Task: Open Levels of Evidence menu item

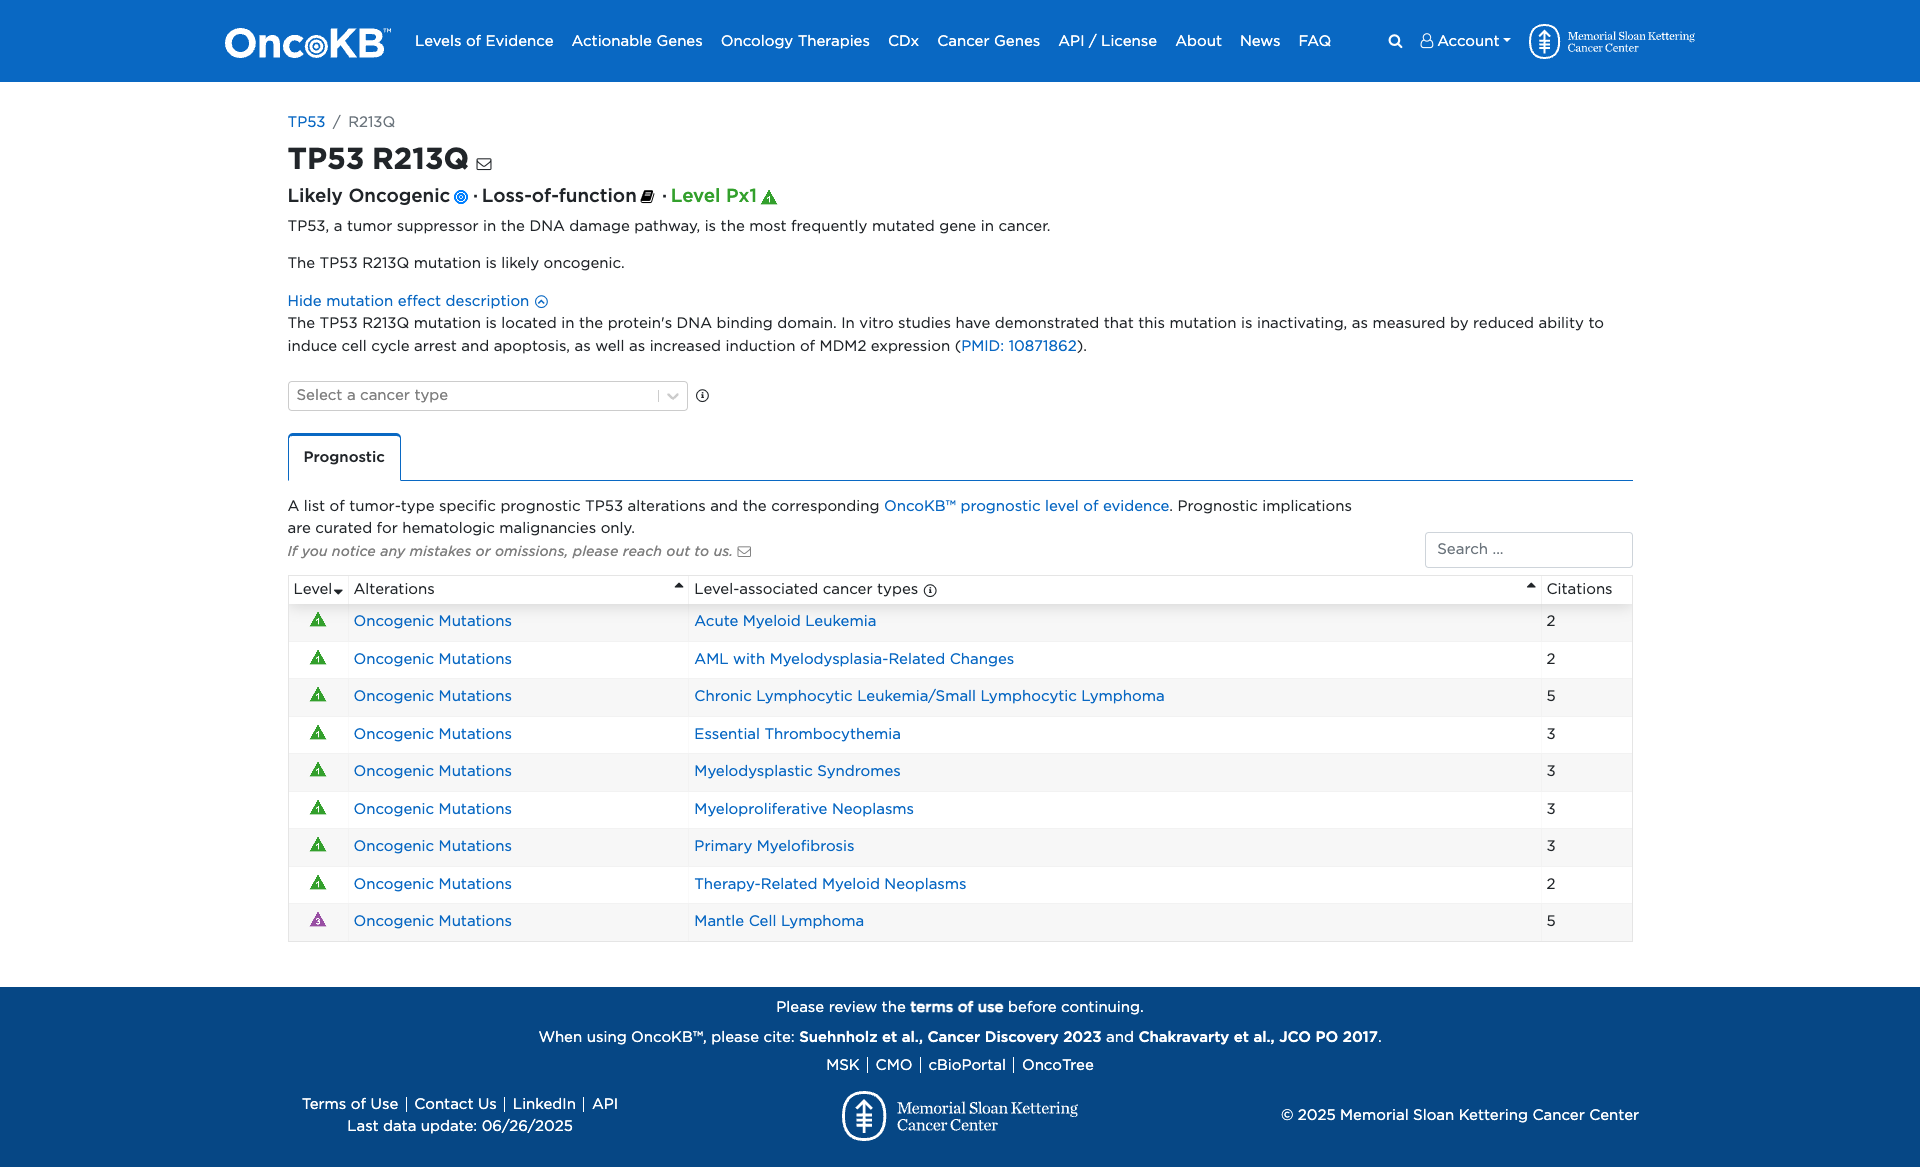Action: point(484,41)
